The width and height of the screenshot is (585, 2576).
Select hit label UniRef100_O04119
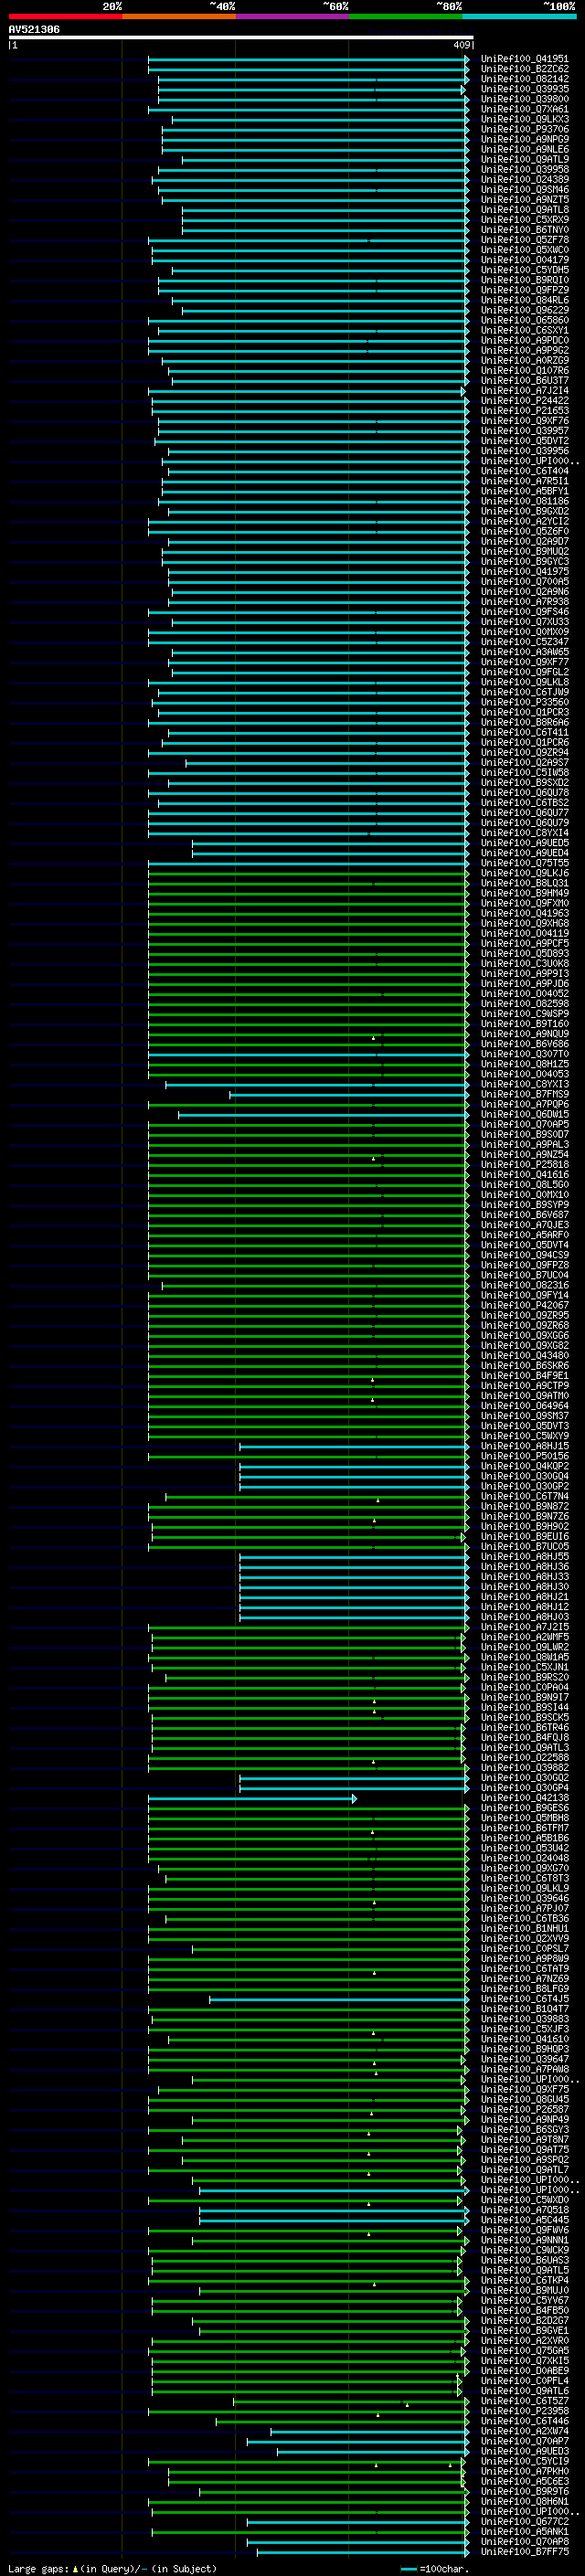click(524, 933)
